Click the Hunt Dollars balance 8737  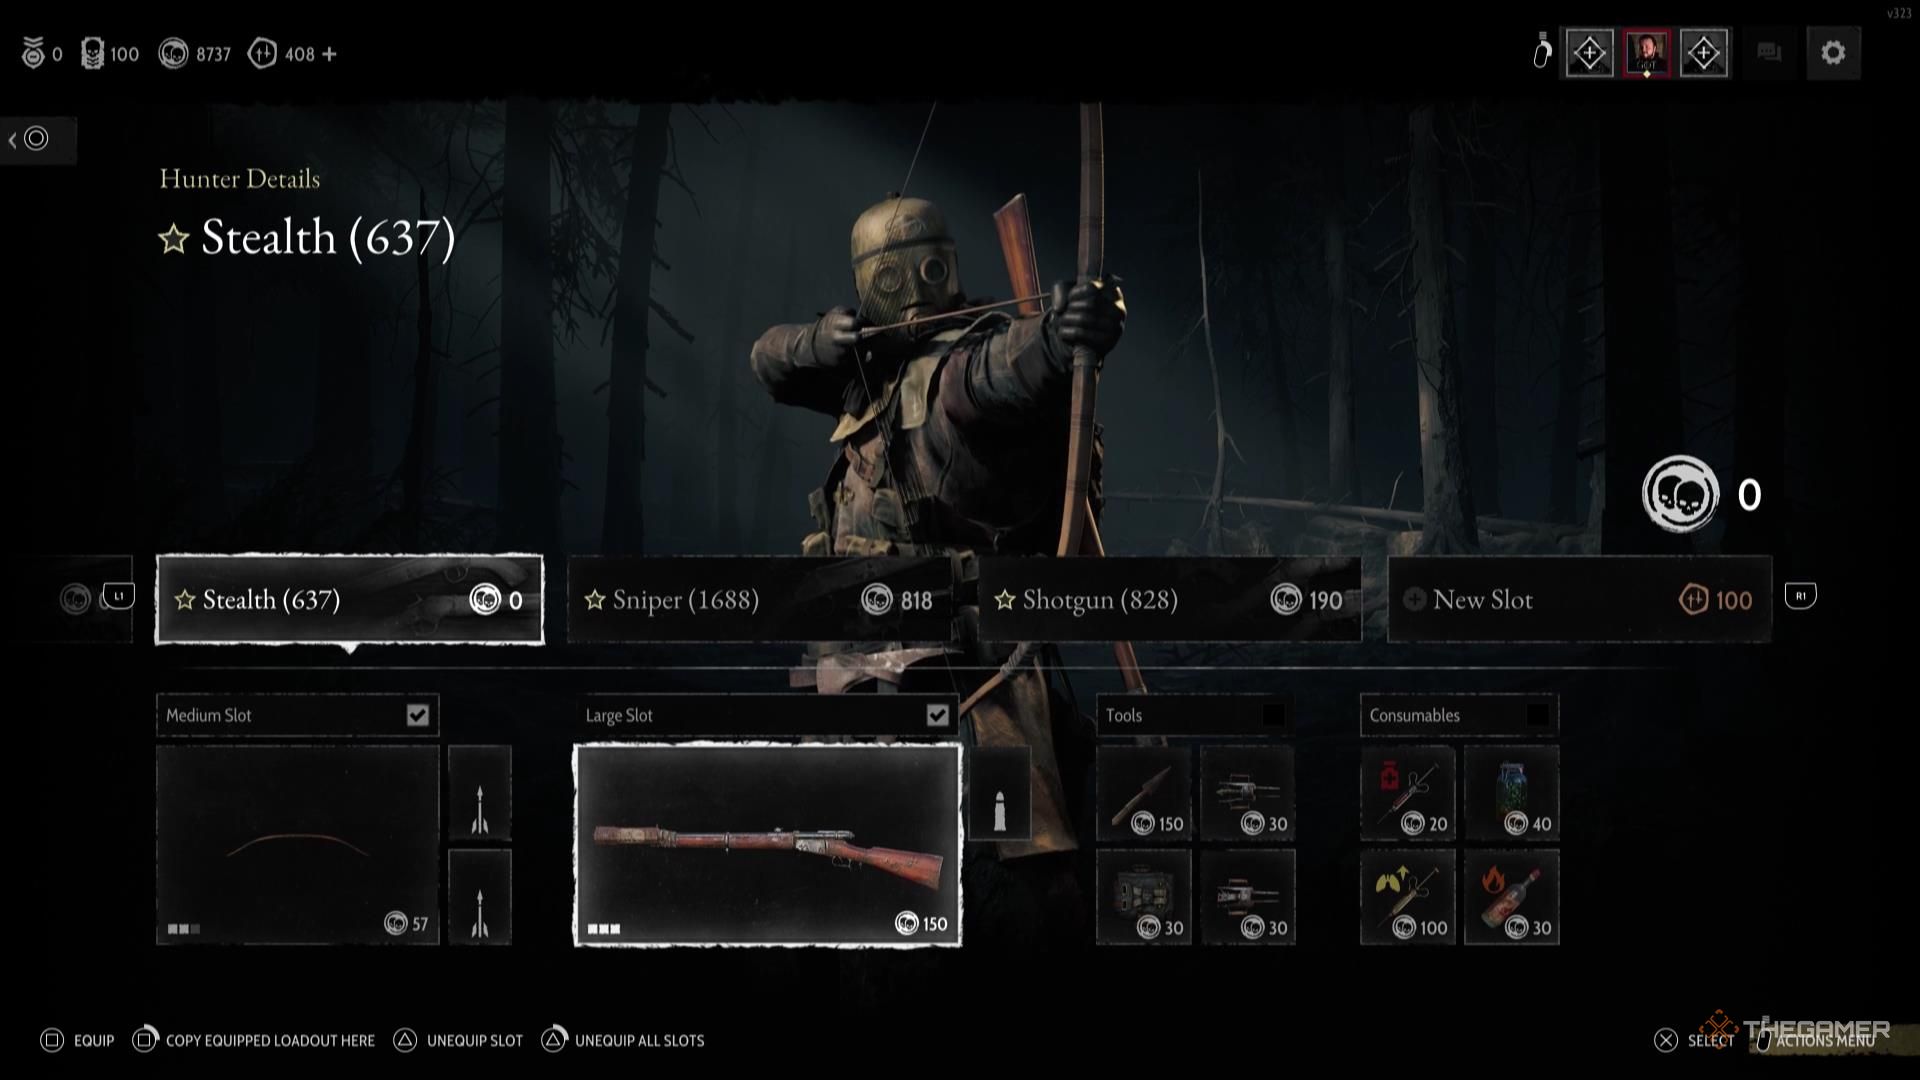pos(195,54)
